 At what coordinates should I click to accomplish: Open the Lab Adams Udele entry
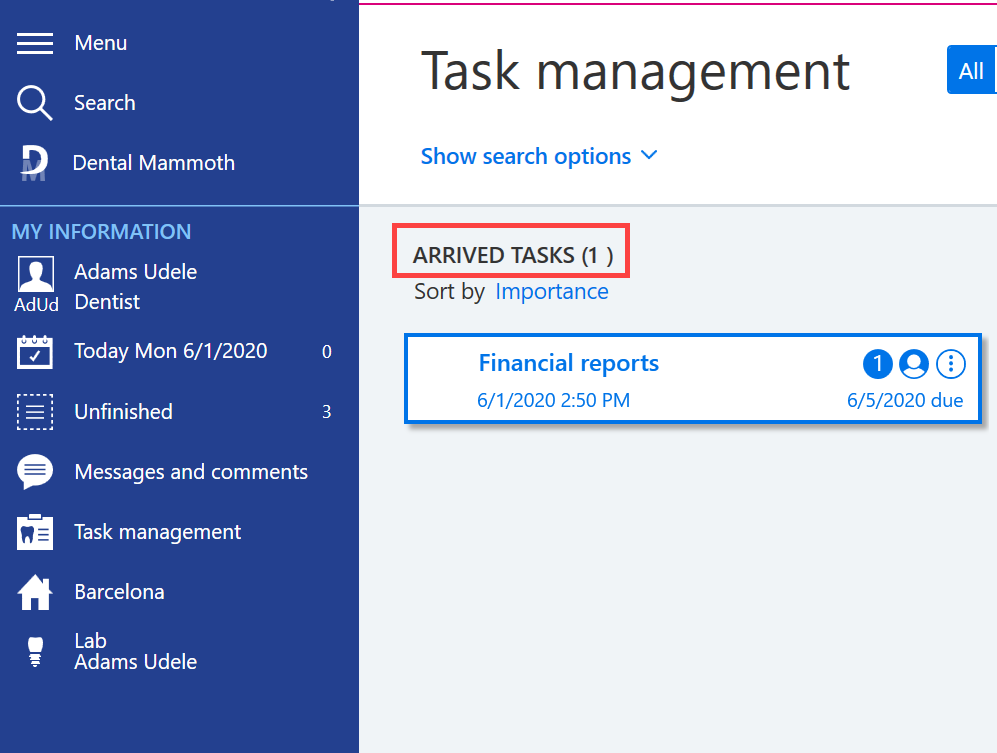pyautogui.click(x=135, y=651)
